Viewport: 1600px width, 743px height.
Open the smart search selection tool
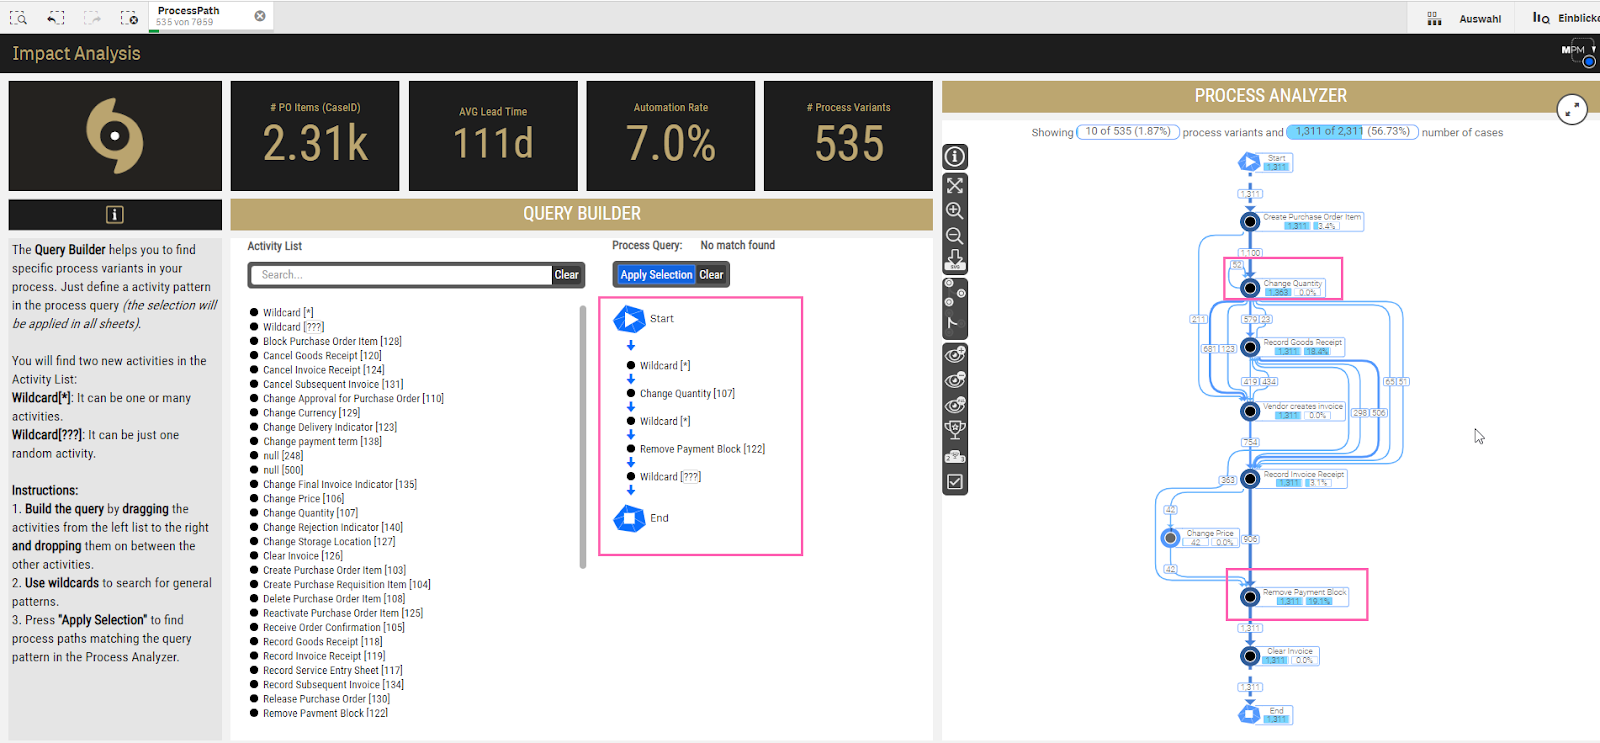point(18,17)
